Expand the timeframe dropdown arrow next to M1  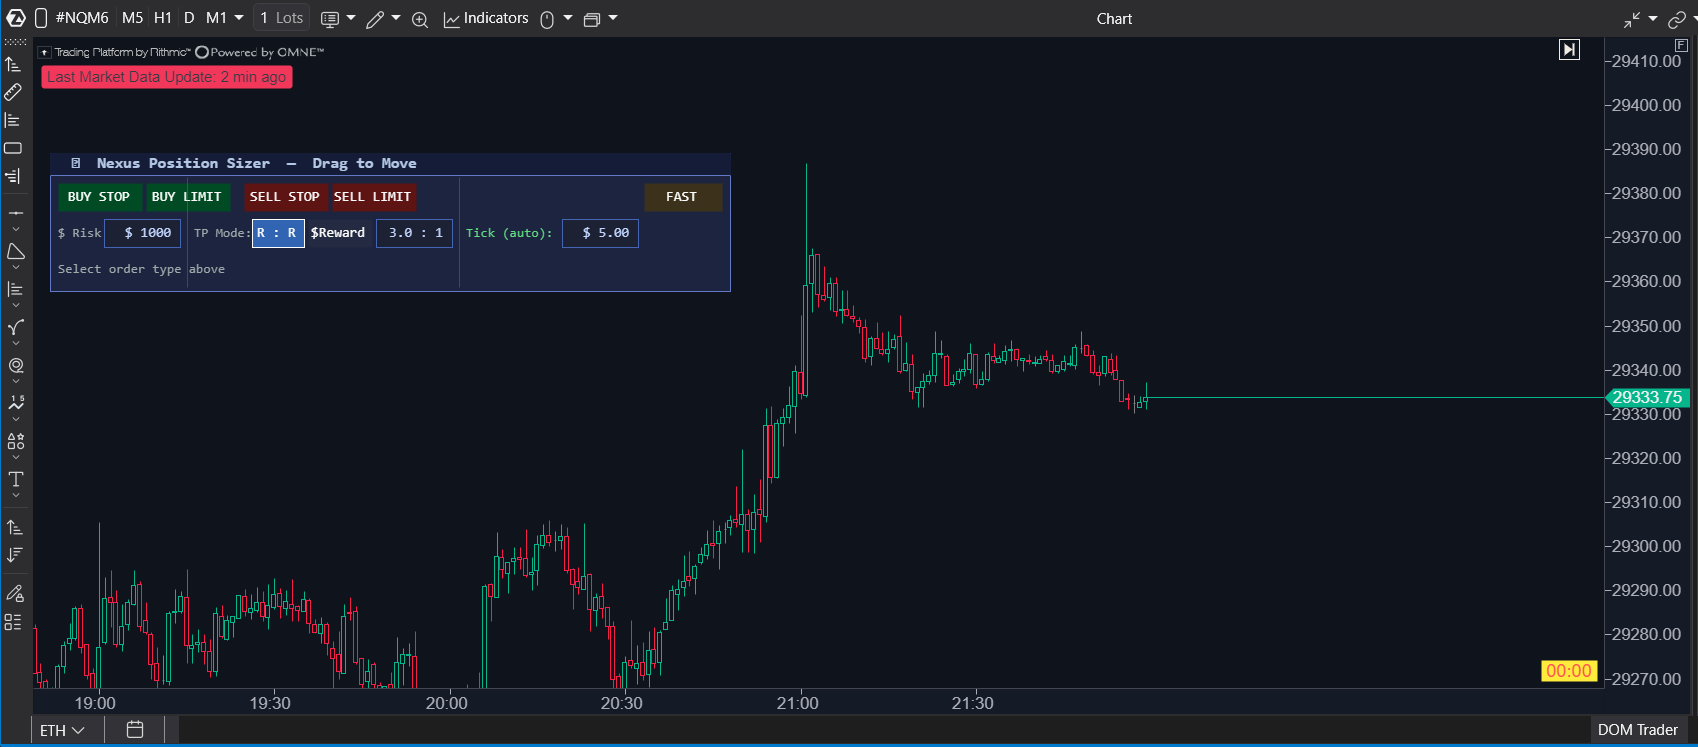pyautogui.click(x=239, y=18)
